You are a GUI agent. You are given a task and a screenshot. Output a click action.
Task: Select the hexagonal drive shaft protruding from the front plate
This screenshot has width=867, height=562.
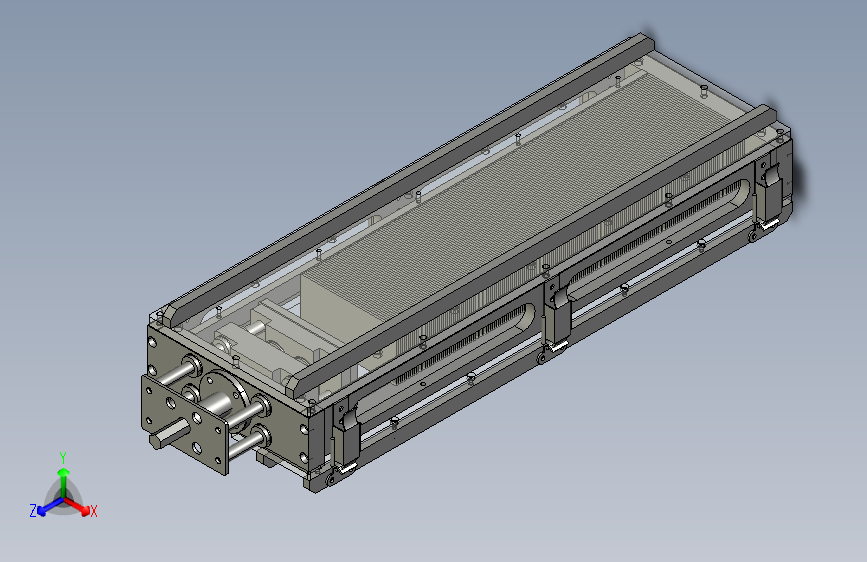169,433
